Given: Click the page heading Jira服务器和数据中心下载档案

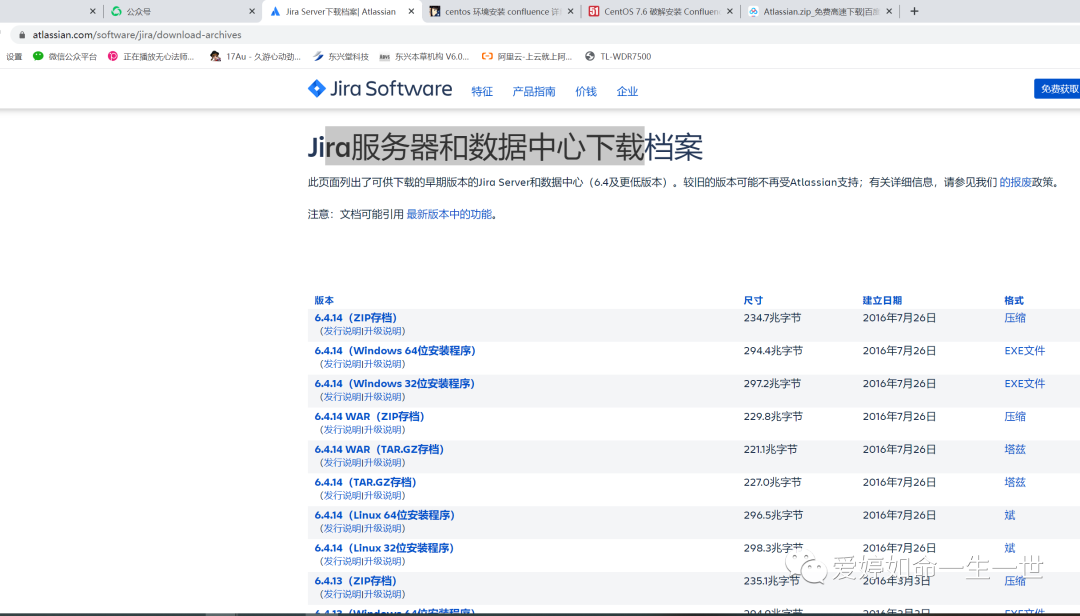Looking at the screenshot, I should [505, 147].
